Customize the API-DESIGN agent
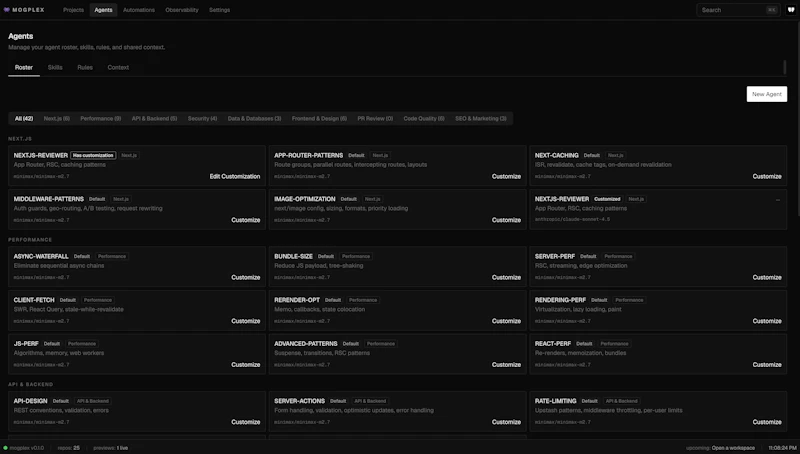800x454 pixels. (245, 422)
